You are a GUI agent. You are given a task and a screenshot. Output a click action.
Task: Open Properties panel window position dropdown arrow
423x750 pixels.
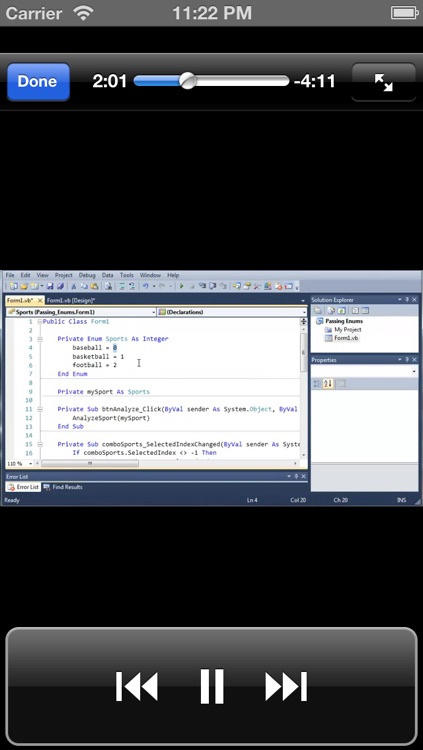pos(400,360)
